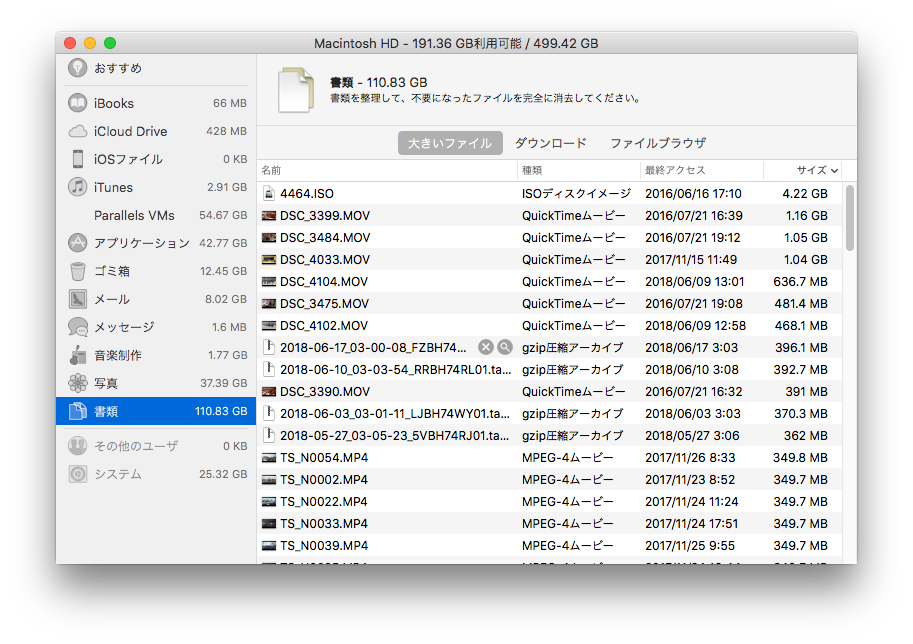Image resolution: width=913 pixels, height=644 pixels.
Task: Click the 362 MB size cell
Action: 805,436
